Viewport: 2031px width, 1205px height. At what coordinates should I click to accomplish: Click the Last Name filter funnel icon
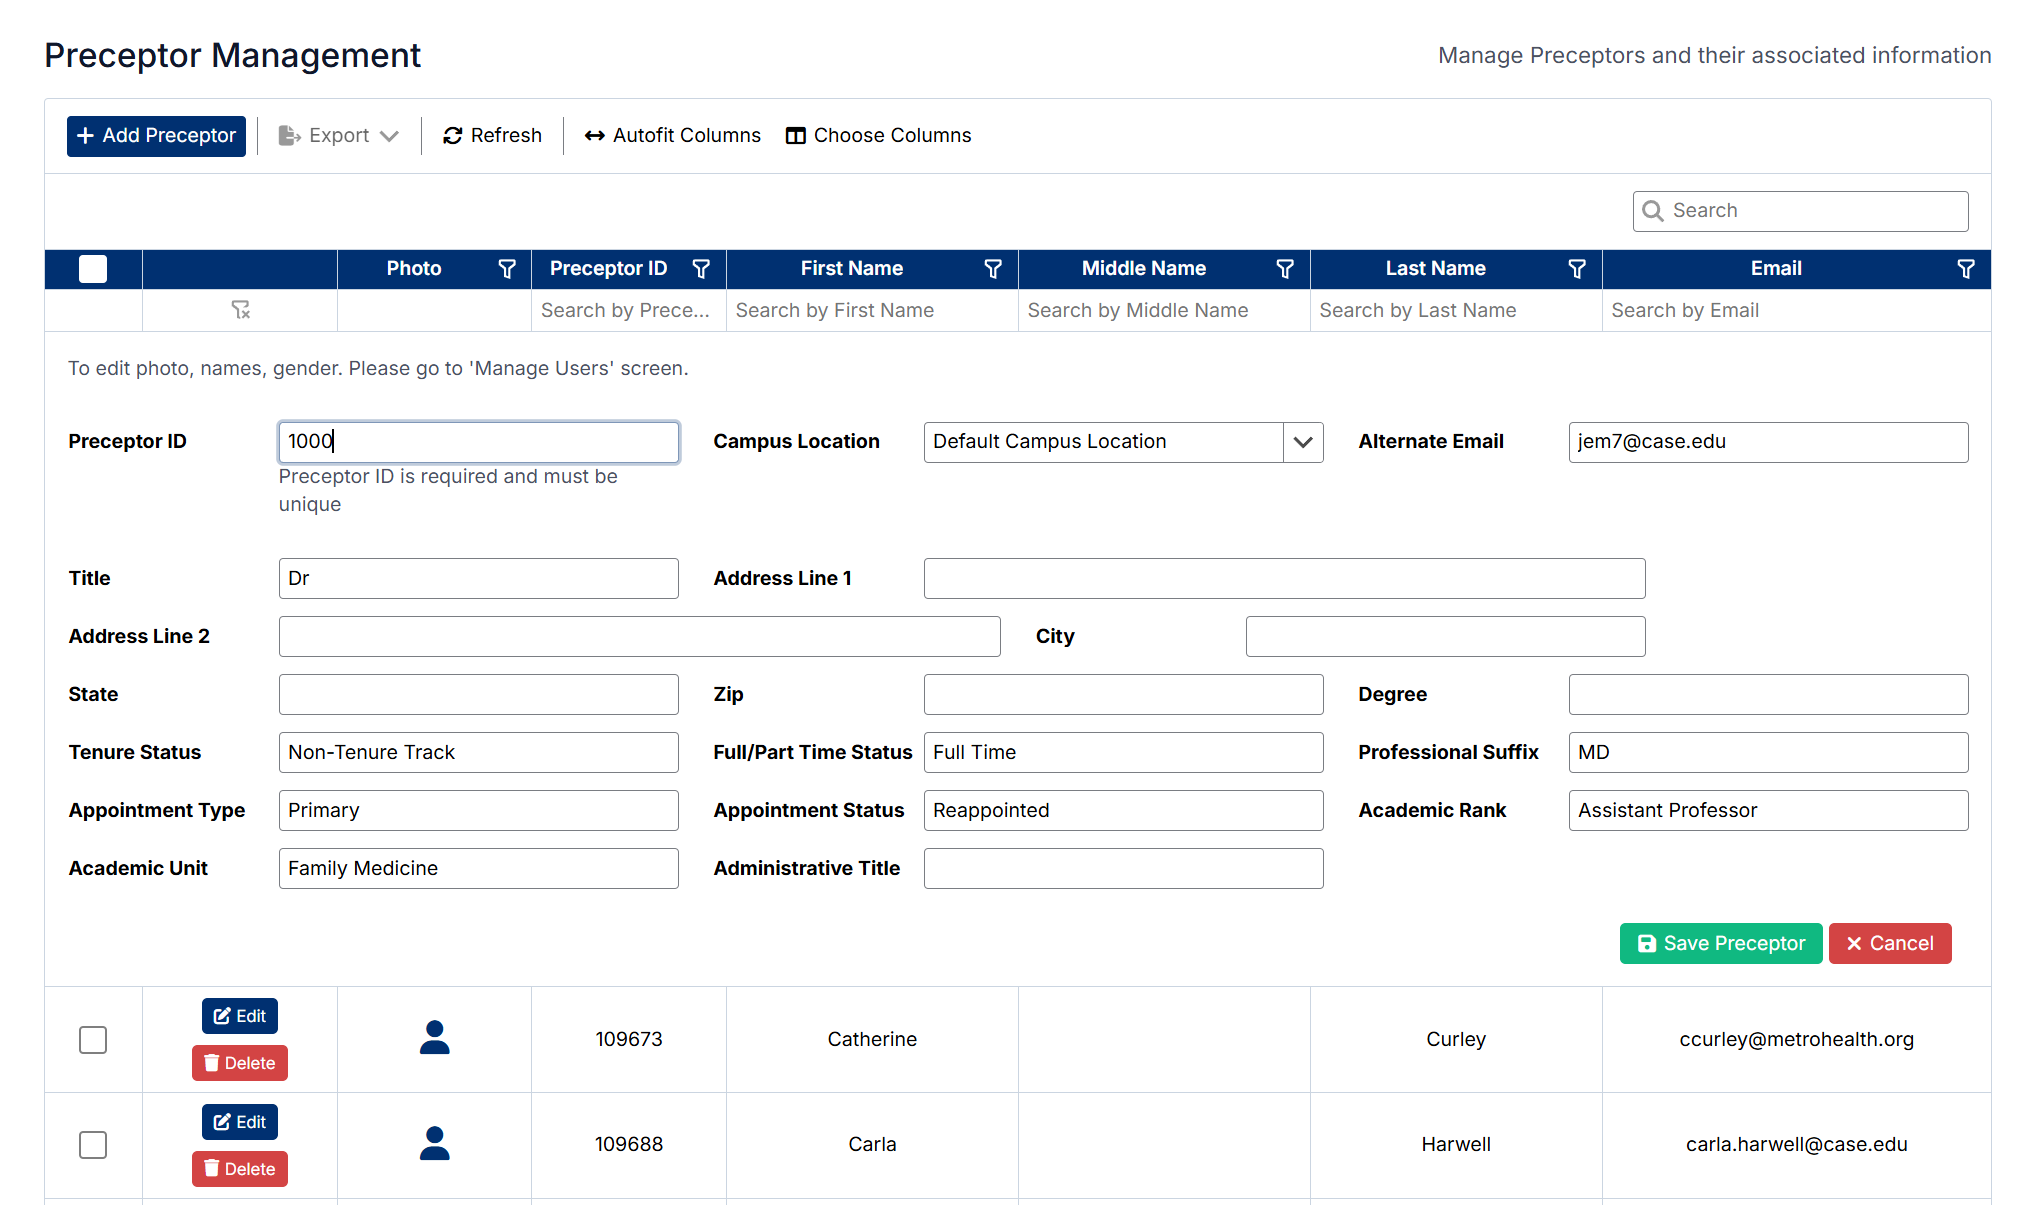click(1577, 269)
